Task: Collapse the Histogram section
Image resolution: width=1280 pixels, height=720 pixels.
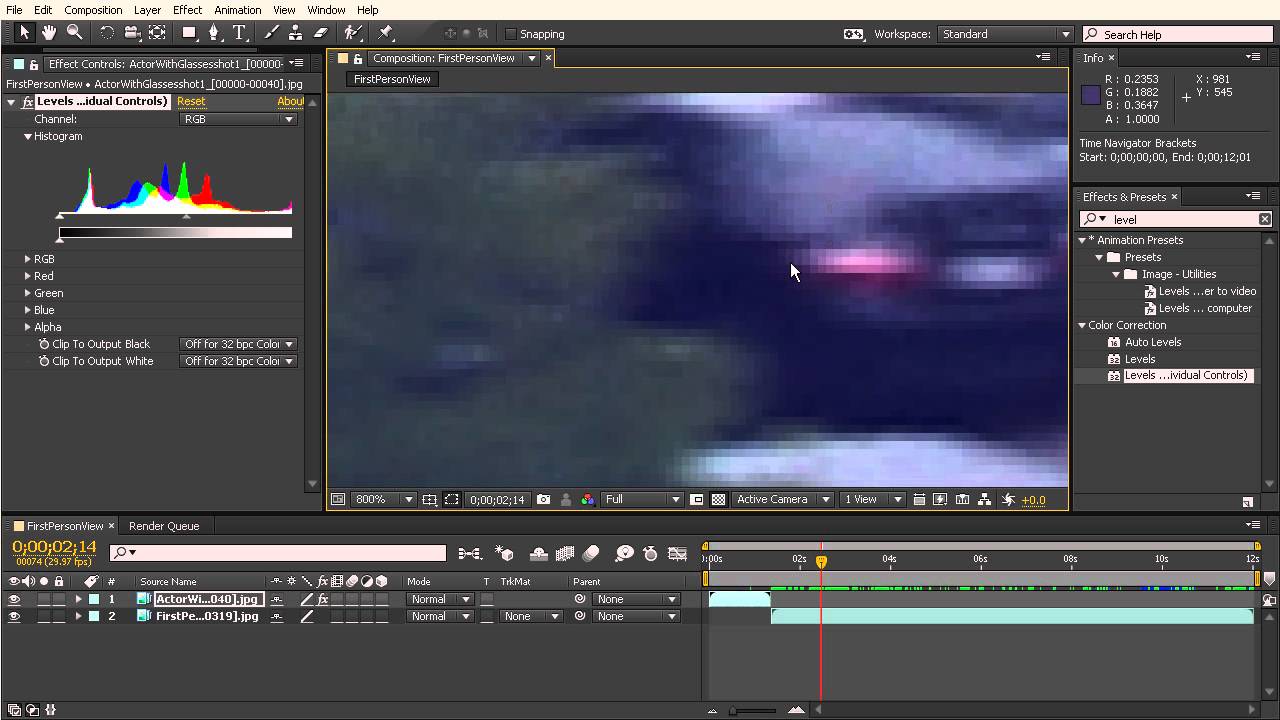Action: point(28,136)
